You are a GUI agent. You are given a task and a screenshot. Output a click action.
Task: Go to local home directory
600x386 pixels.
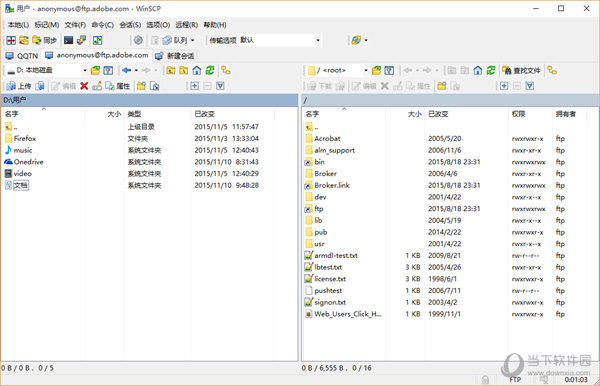coord(197,70)
